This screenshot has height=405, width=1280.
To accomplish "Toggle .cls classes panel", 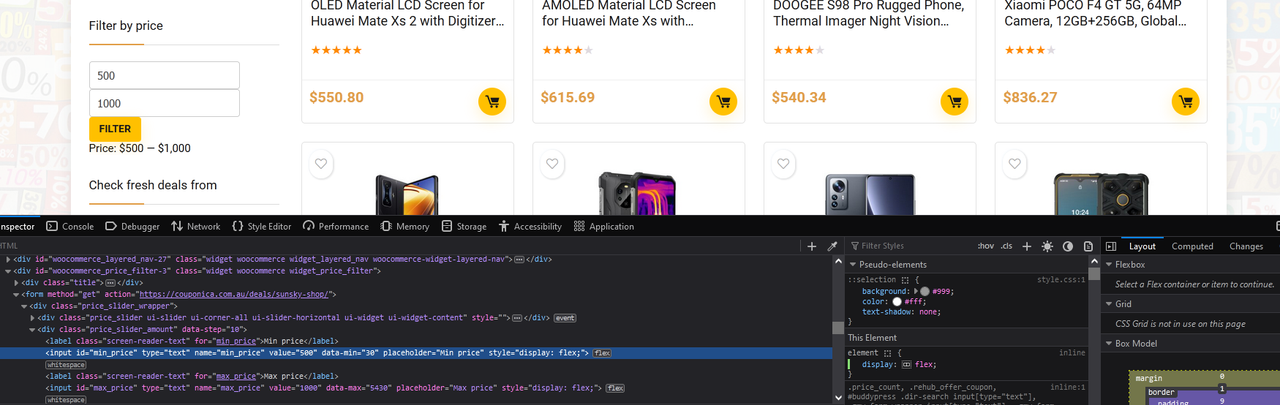I will pyautogui.click(x=1007, y=246).
